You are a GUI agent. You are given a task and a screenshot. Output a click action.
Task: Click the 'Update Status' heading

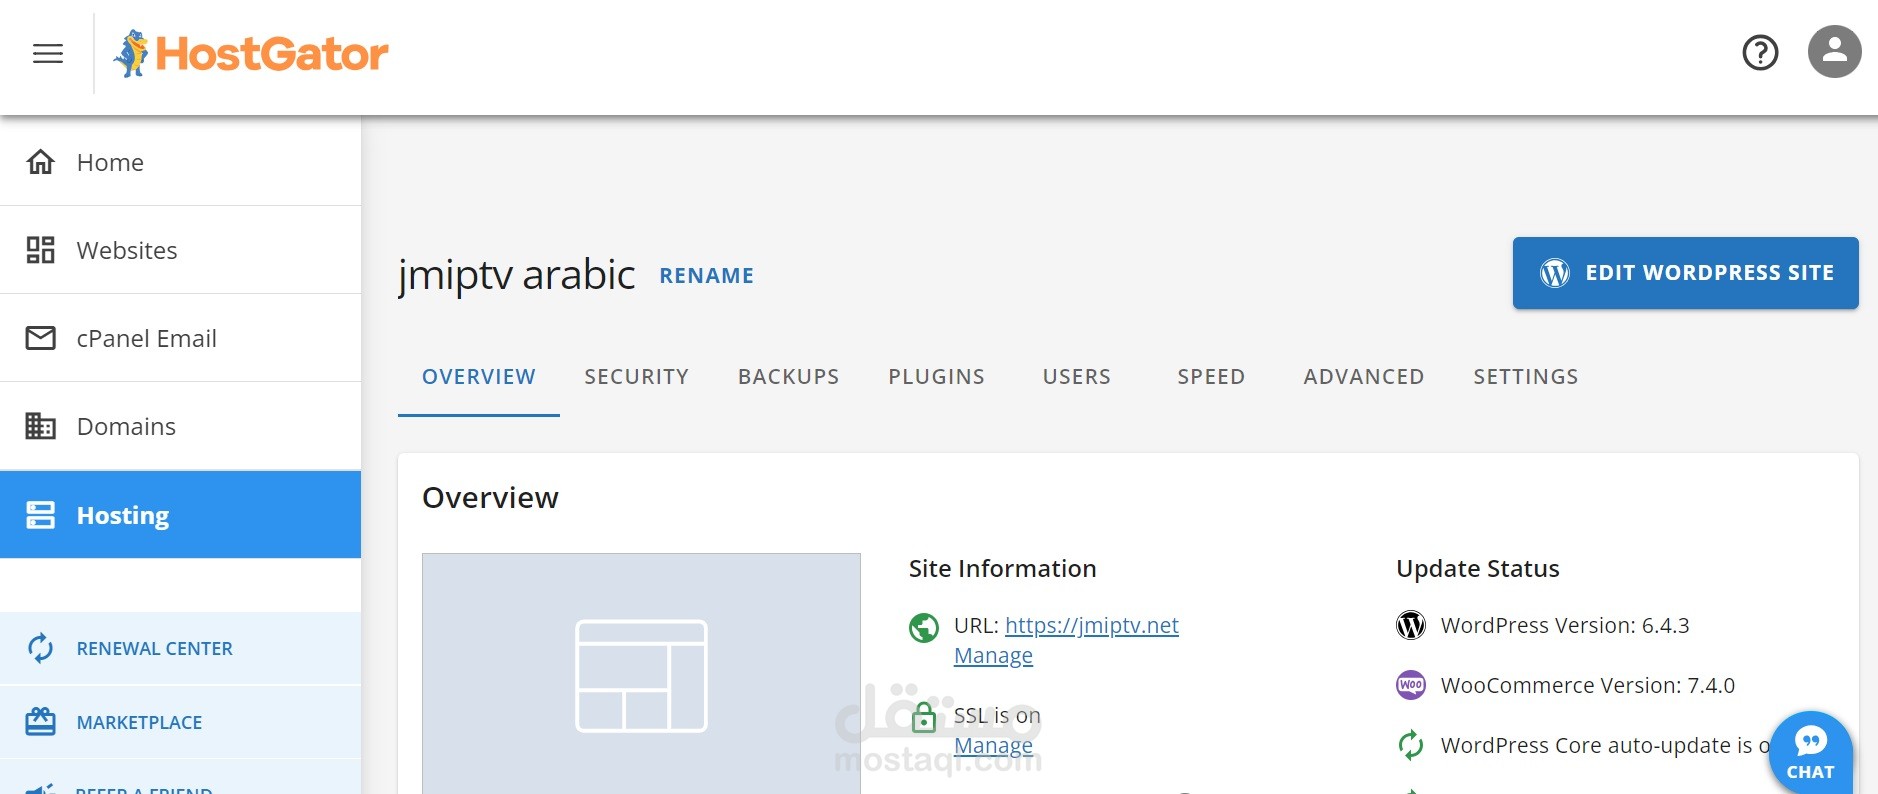coord(1478,569)
